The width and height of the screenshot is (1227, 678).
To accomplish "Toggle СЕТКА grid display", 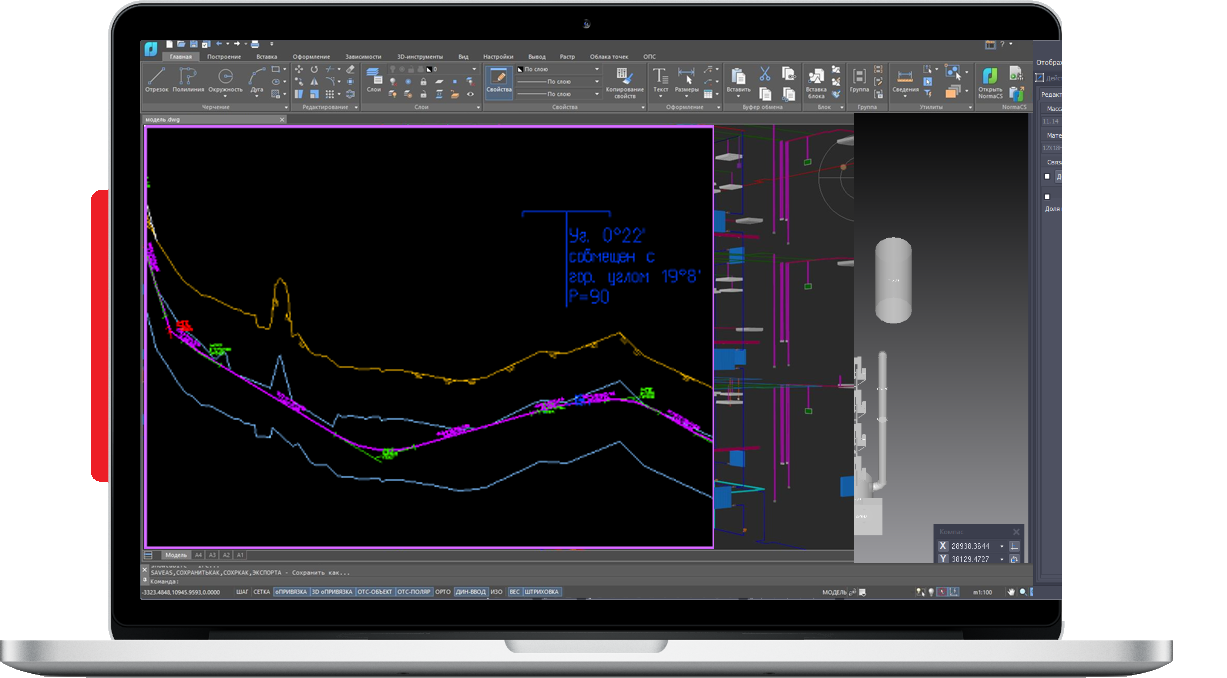I will [261, 592].
